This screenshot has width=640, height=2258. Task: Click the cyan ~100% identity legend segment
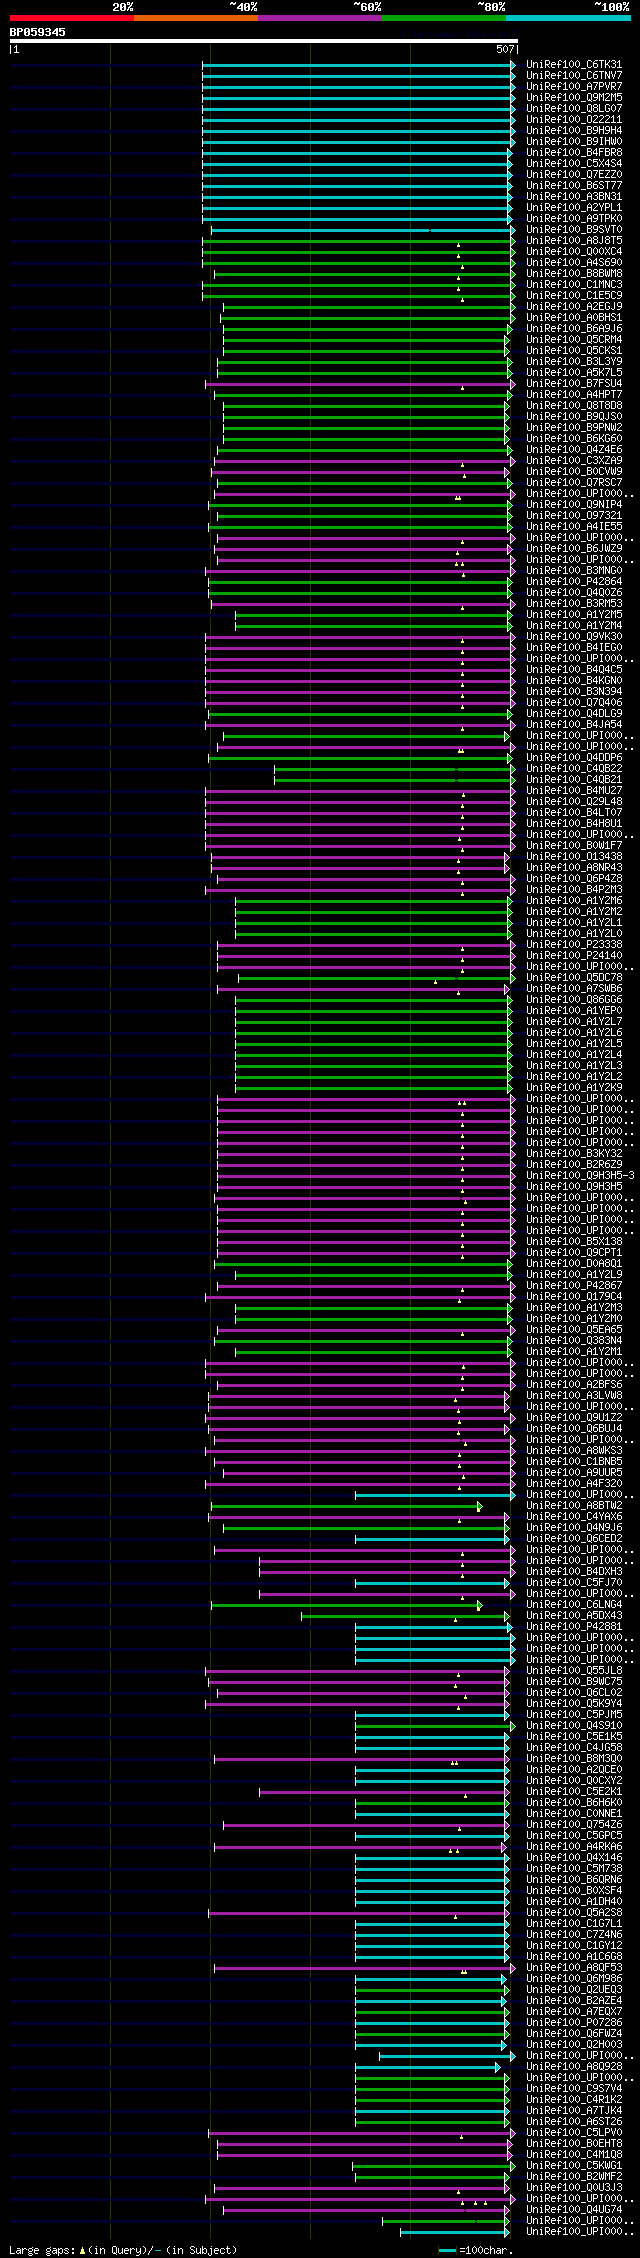[x=568, y=18]
